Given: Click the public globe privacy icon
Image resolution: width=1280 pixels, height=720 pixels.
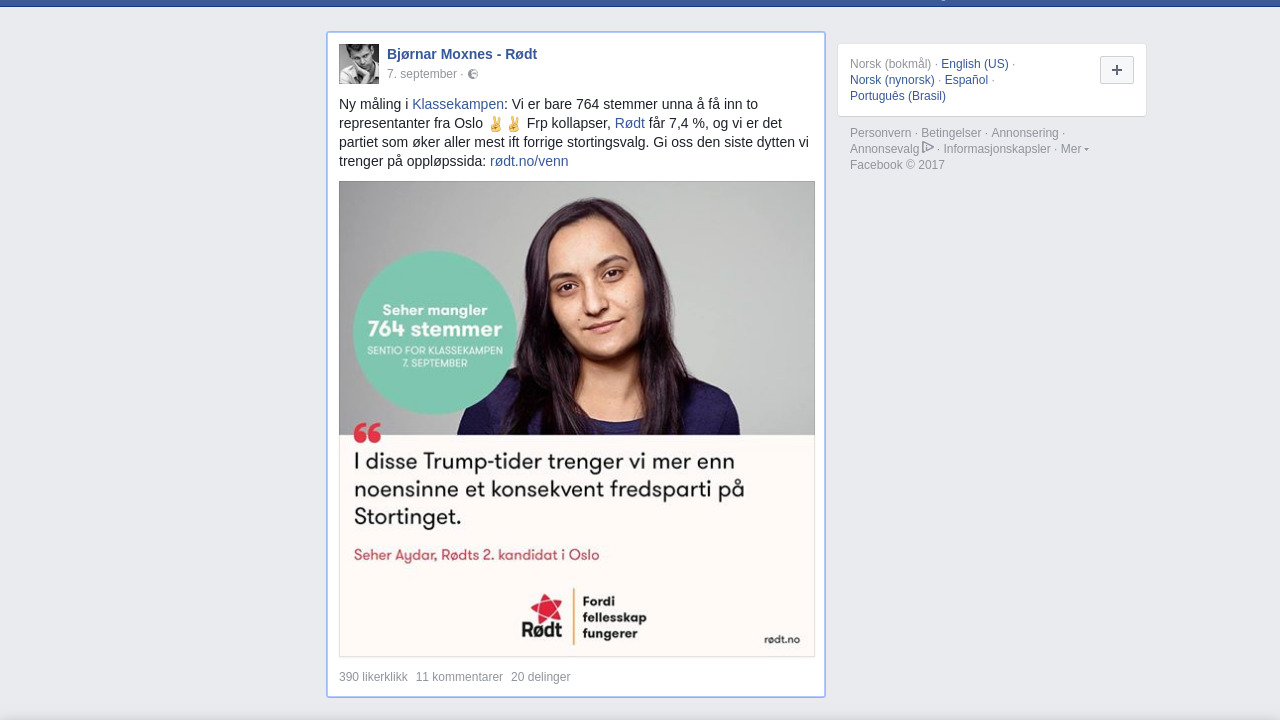Looking at the screenshot, I should click(x=473, y=74).
